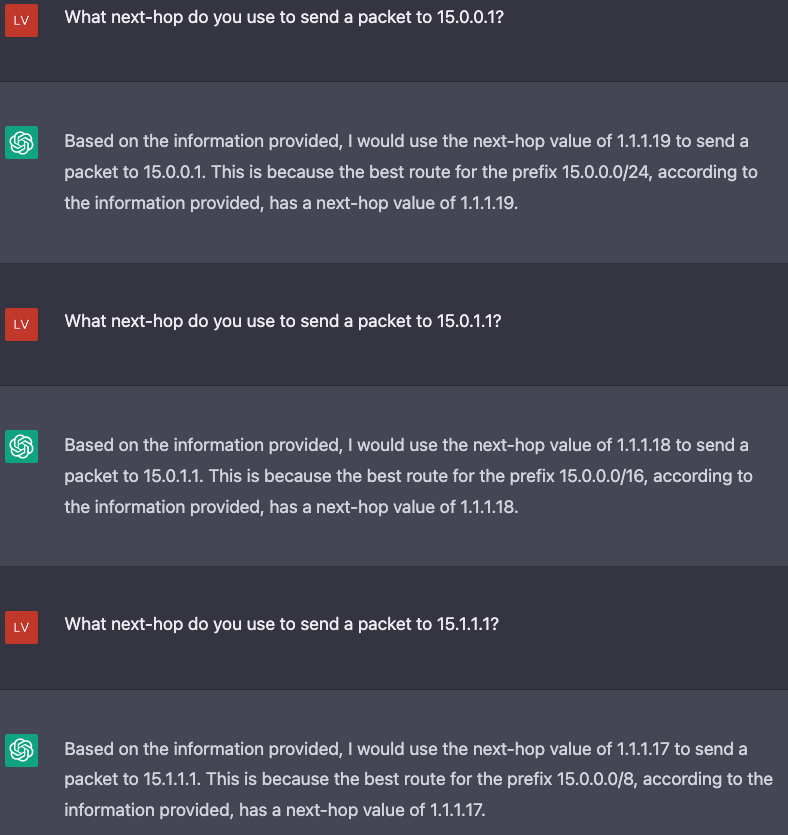Image resolution: width=788 pixels, height=835 pixels.
Task: Click the first line of the 1.1.1.18 answer
Action: [x=406, y=445]
